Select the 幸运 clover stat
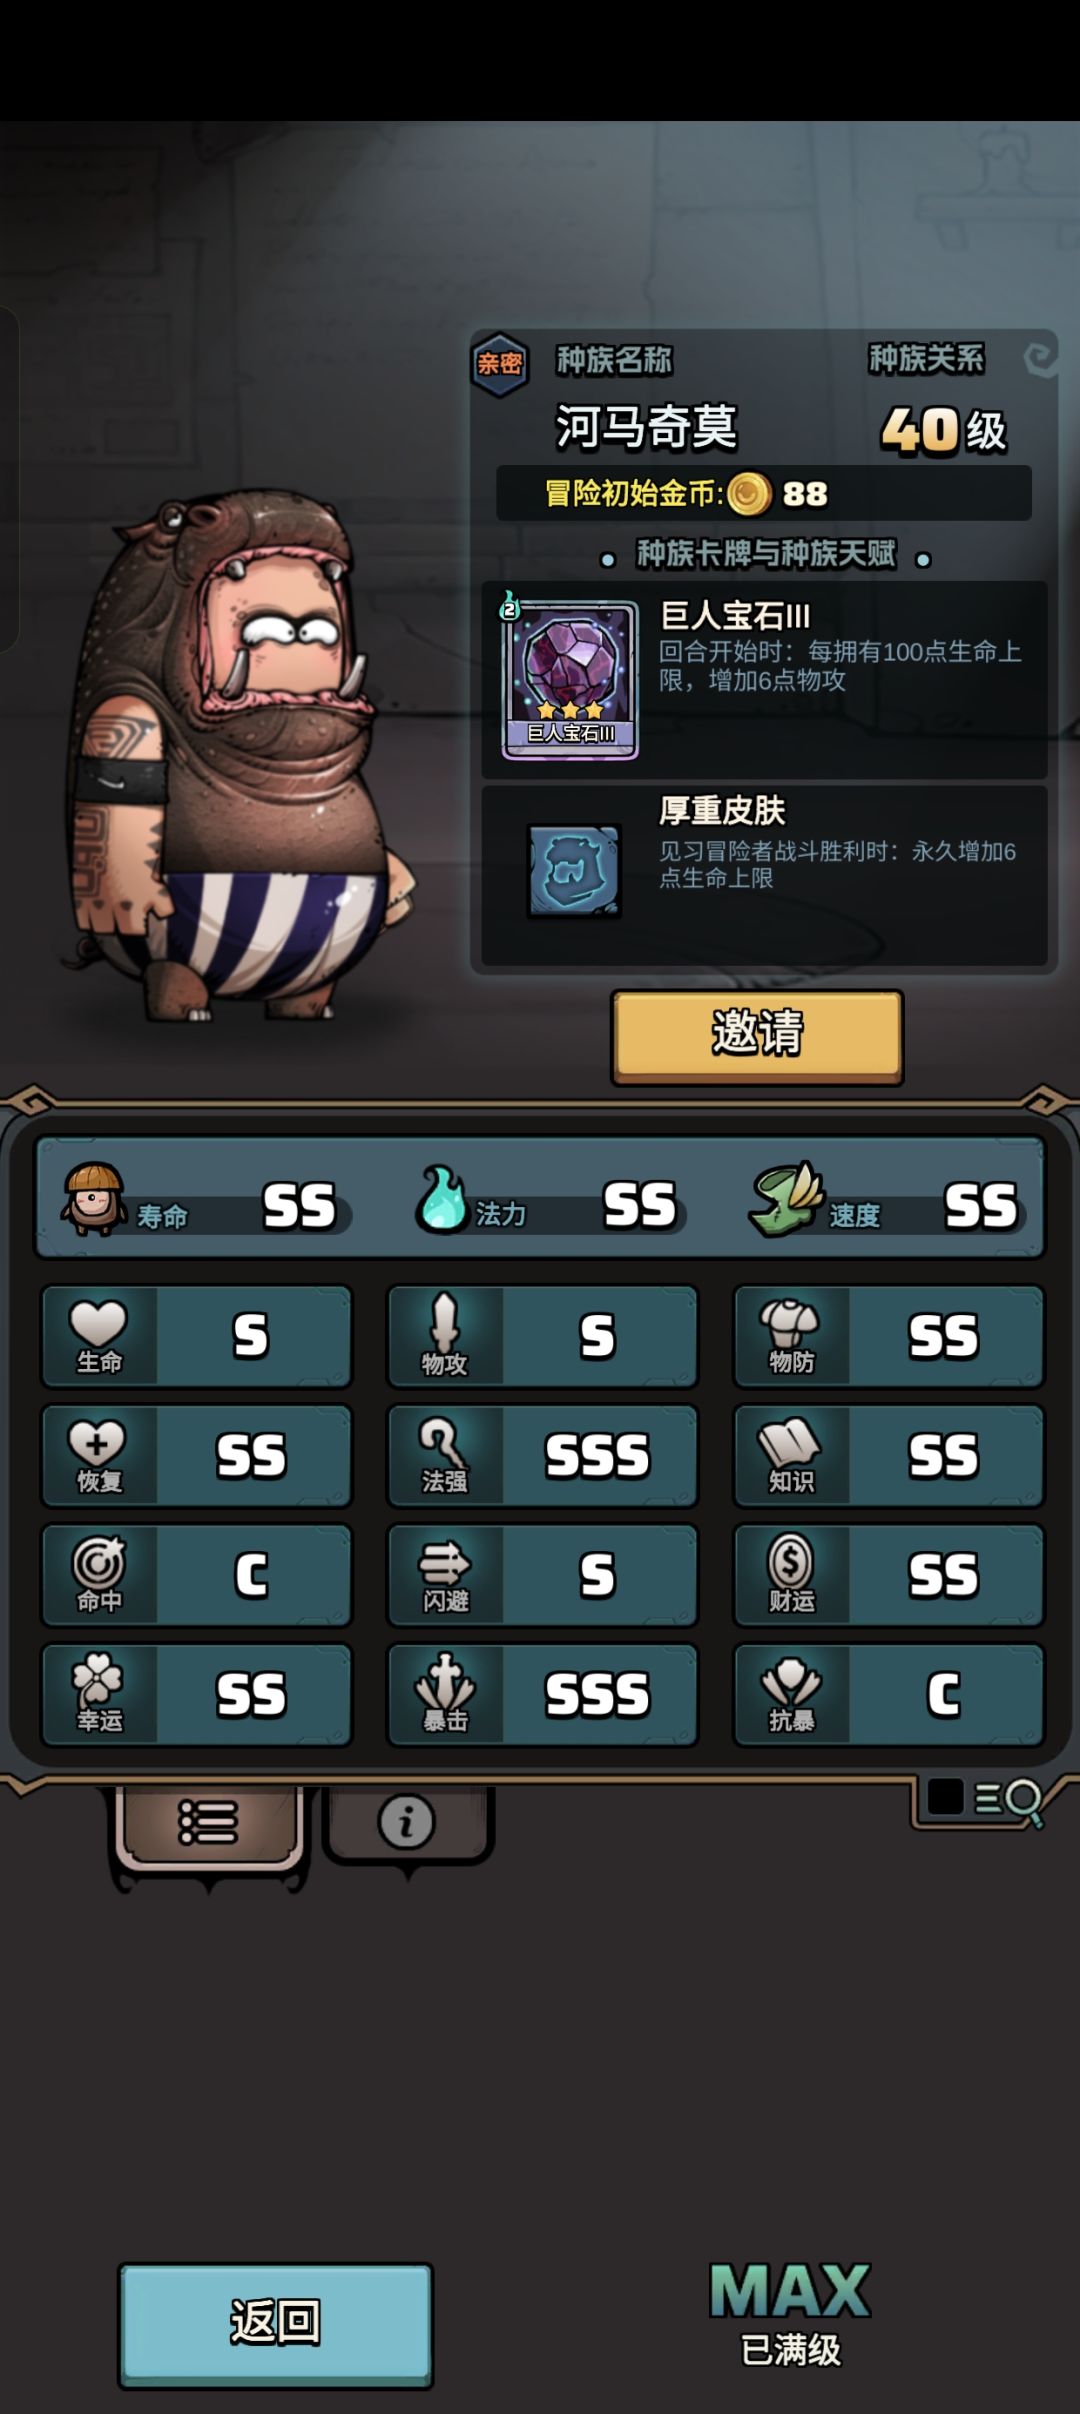1080x2414 pixels. pyautogui.click(x=196, y=1695)
